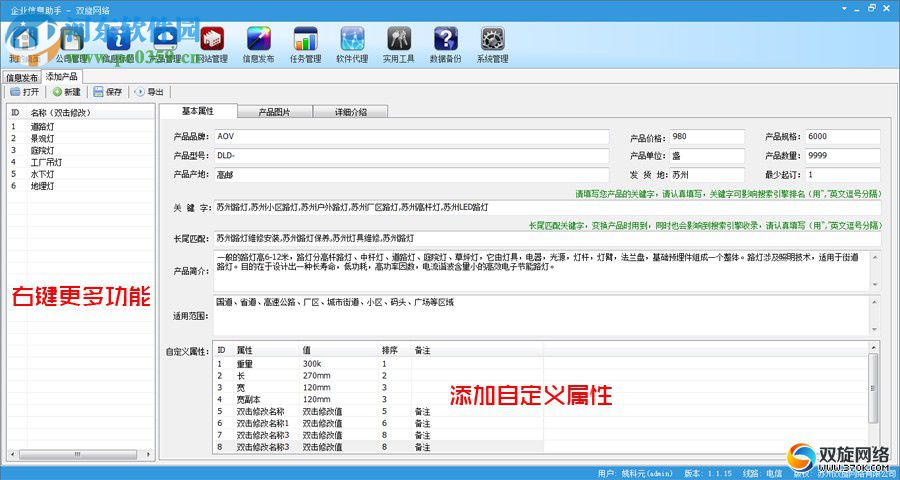Image resolution: width=900 pixels, height=480 pixels.
Task: Select the 产品图片 tab
Action: coord(274,112)
